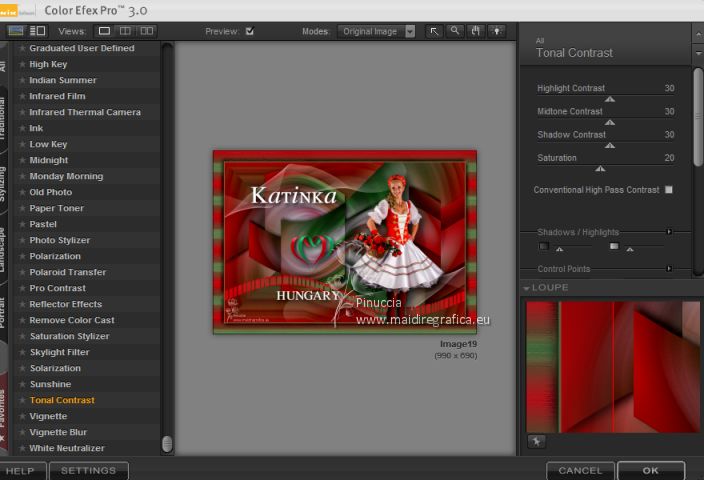
Task: Click the background color lightbulb icon
Action: point(496,31)
